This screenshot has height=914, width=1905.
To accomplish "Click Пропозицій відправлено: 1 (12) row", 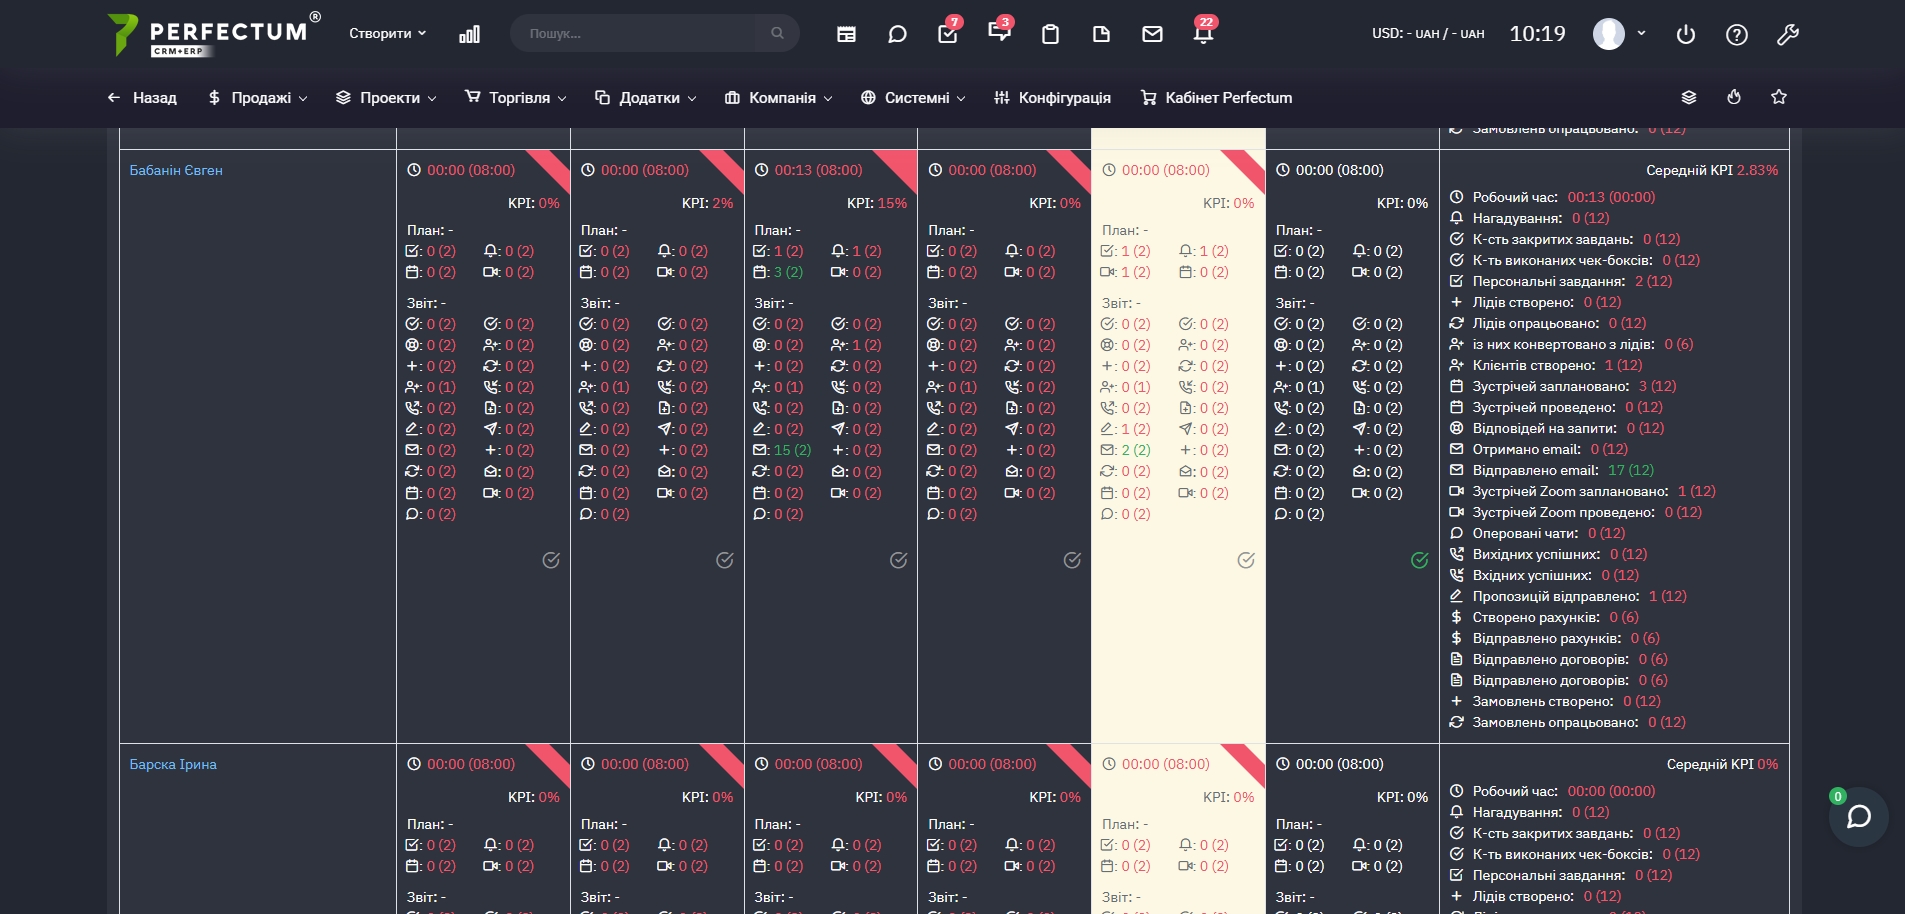I will click(x=1568, y=596).
